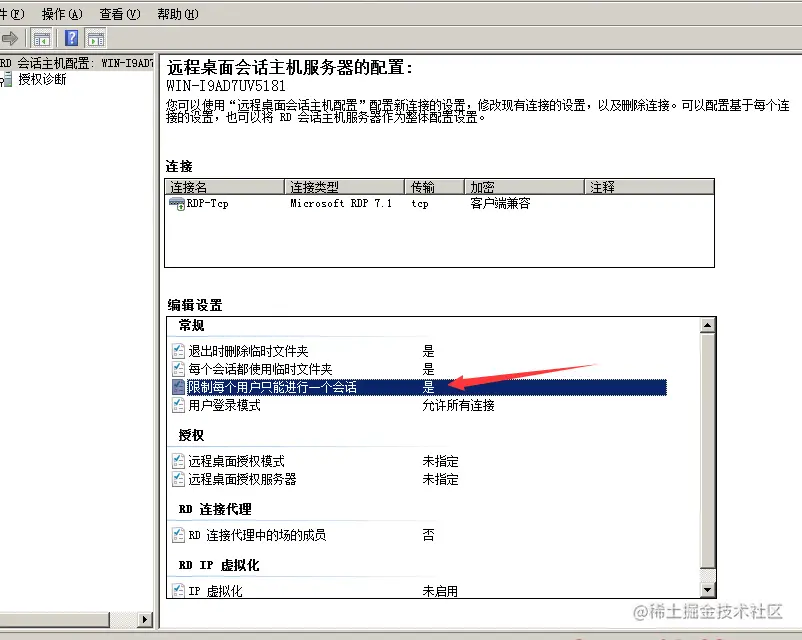Select 限制每个用户只能进行一个会话 setting
Viewport: 802px width, 640px height.
[272, 387]
